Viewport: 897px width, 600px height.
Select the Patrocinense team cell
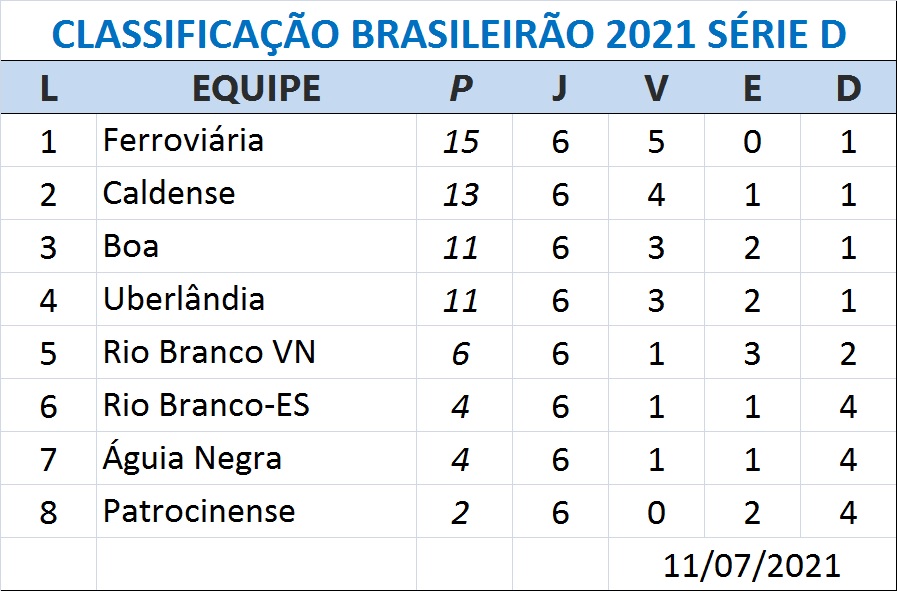click(199, 512)
